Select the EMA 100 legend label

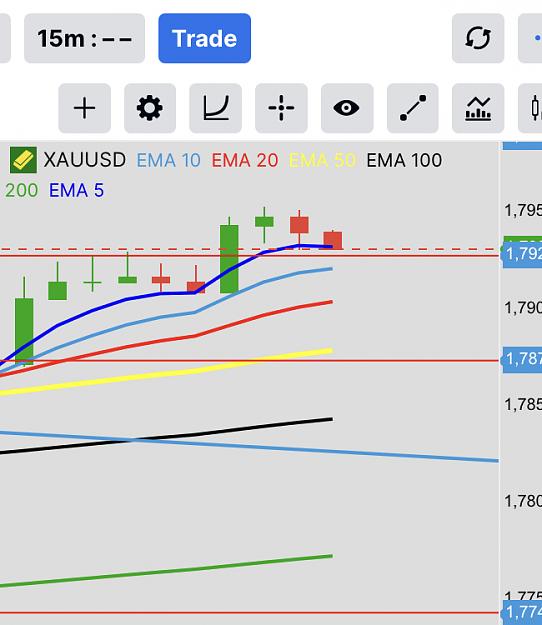point(404,160)
